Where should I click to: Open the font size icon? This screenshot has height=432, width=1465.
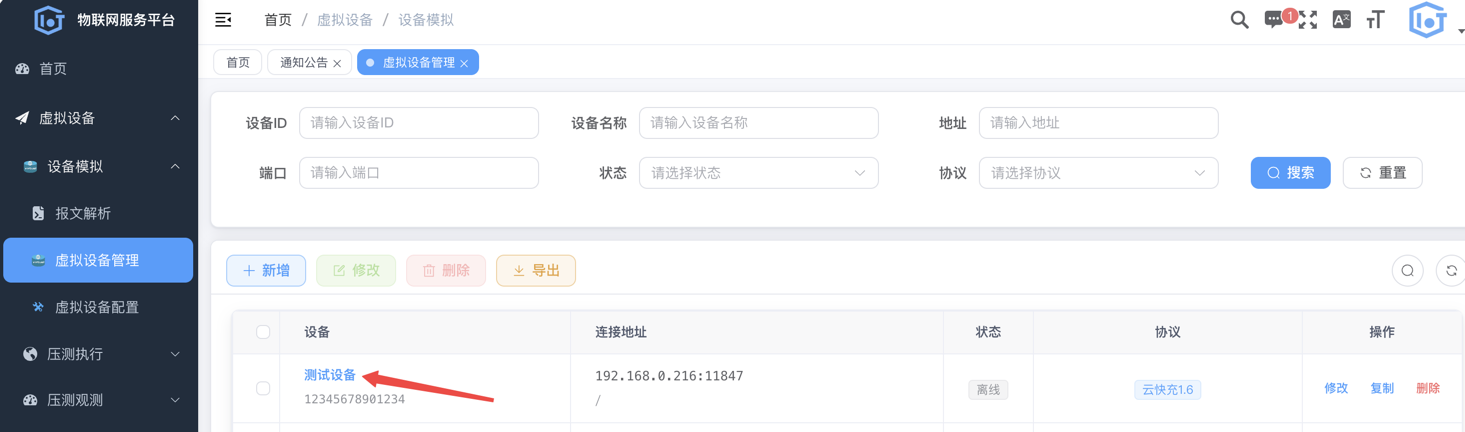(x=1376, y=20)
